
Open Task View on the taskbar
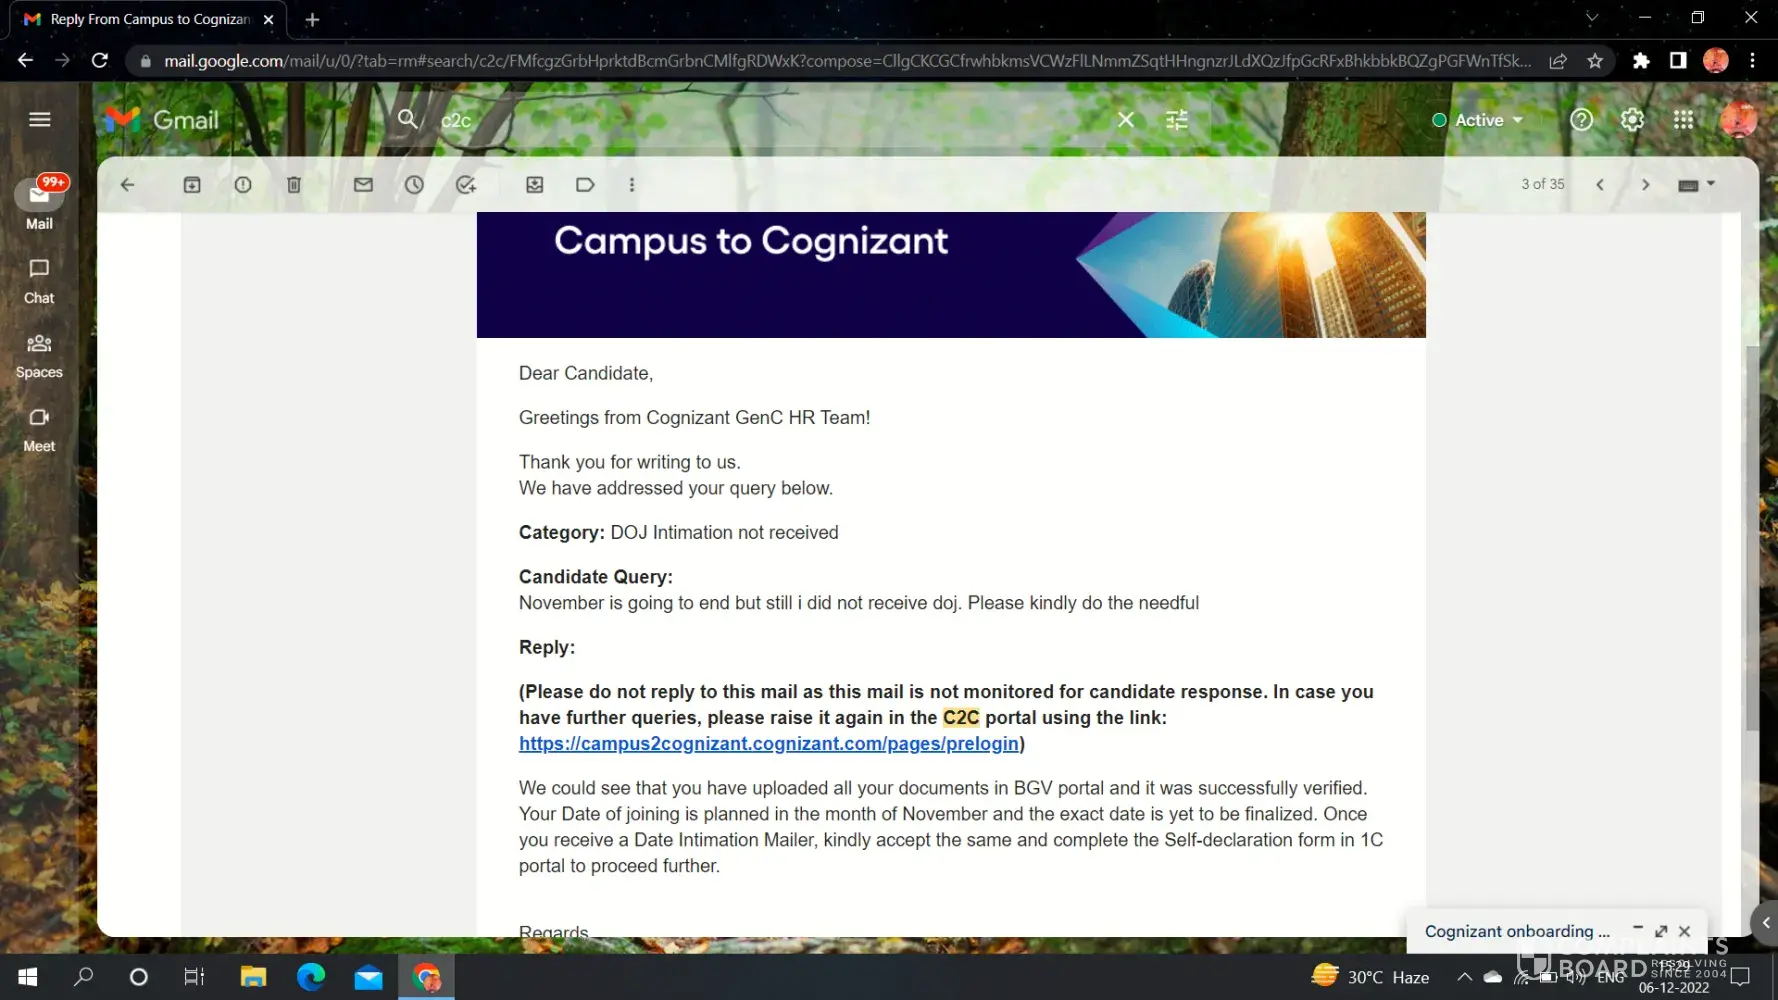[x=194, y=977]
